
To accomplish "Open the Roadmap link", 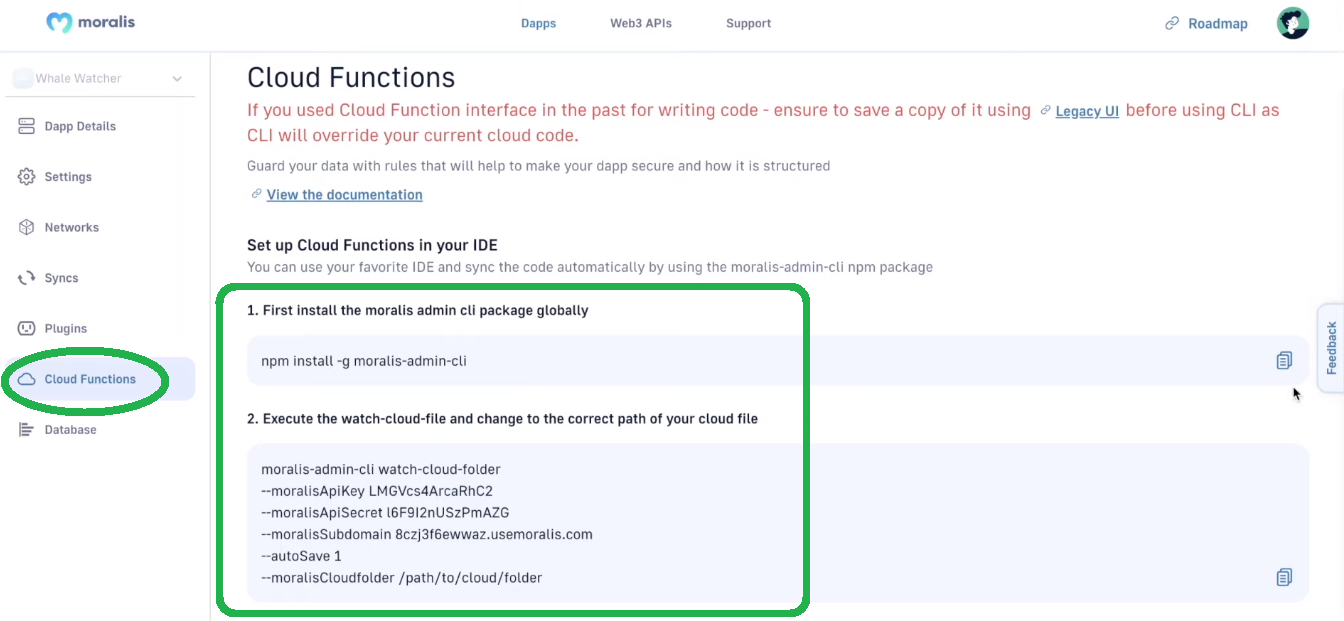I will [x=1206, y=23].
